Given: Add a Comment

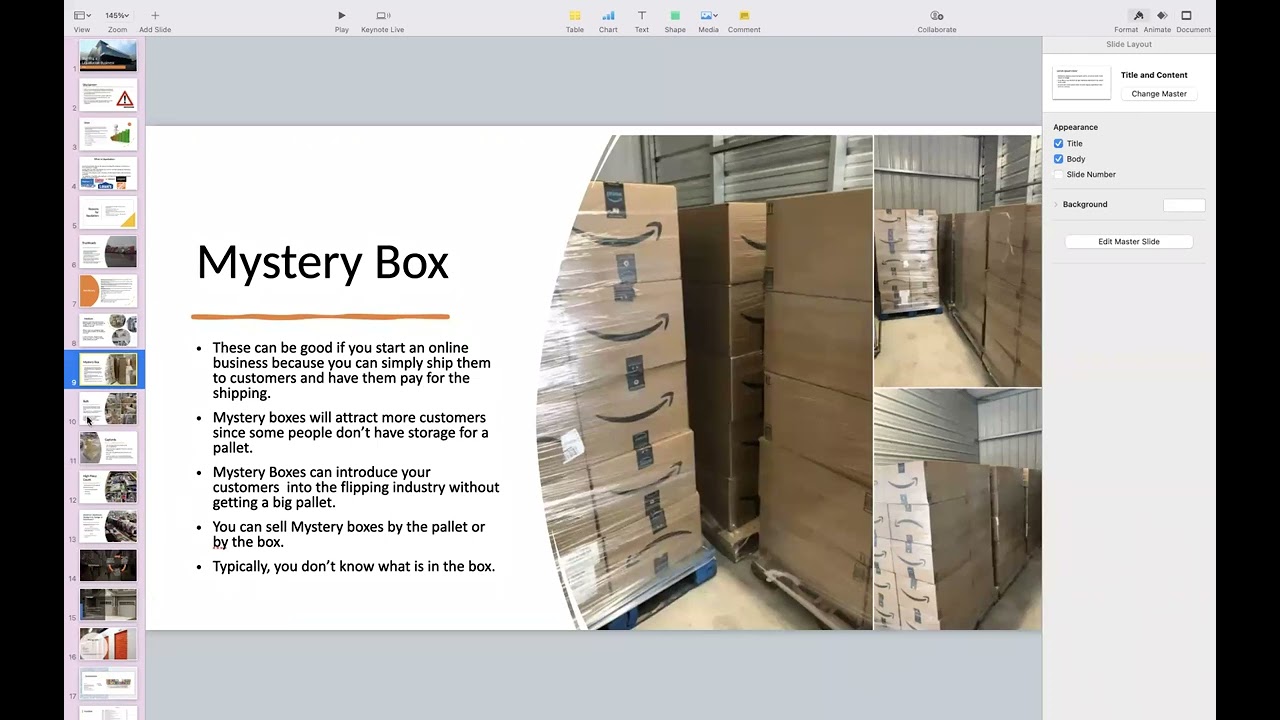Looking at the screenshot, I should pos(744,15).
